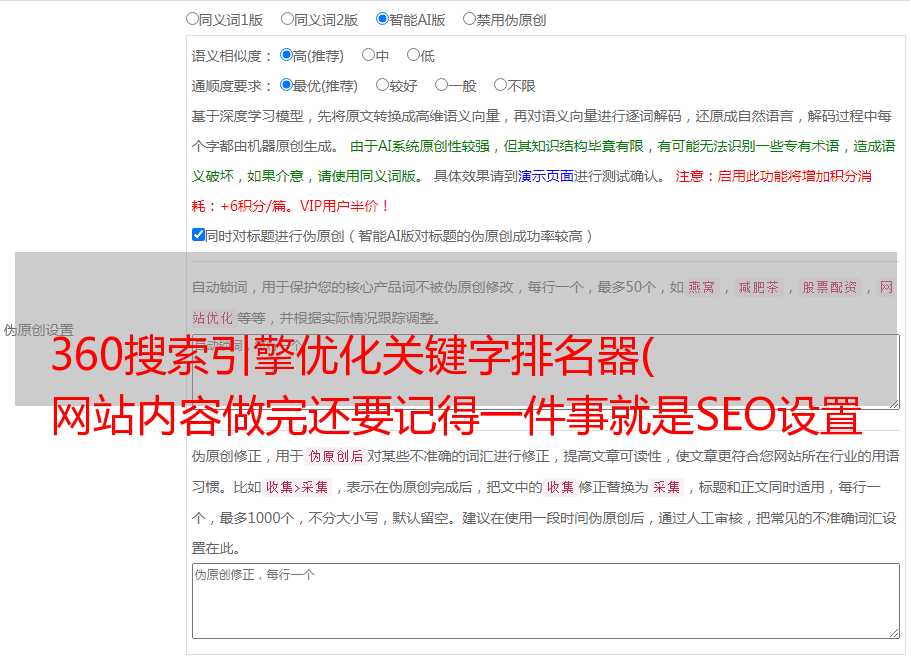
Task: Select the 同义词1版 radio option
Action: 192,19
